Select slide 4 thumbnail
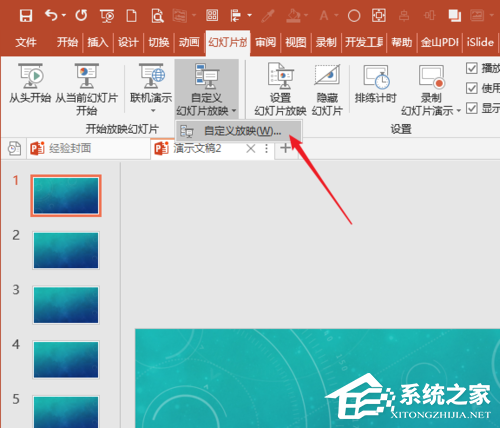 [x=66, y=360]
